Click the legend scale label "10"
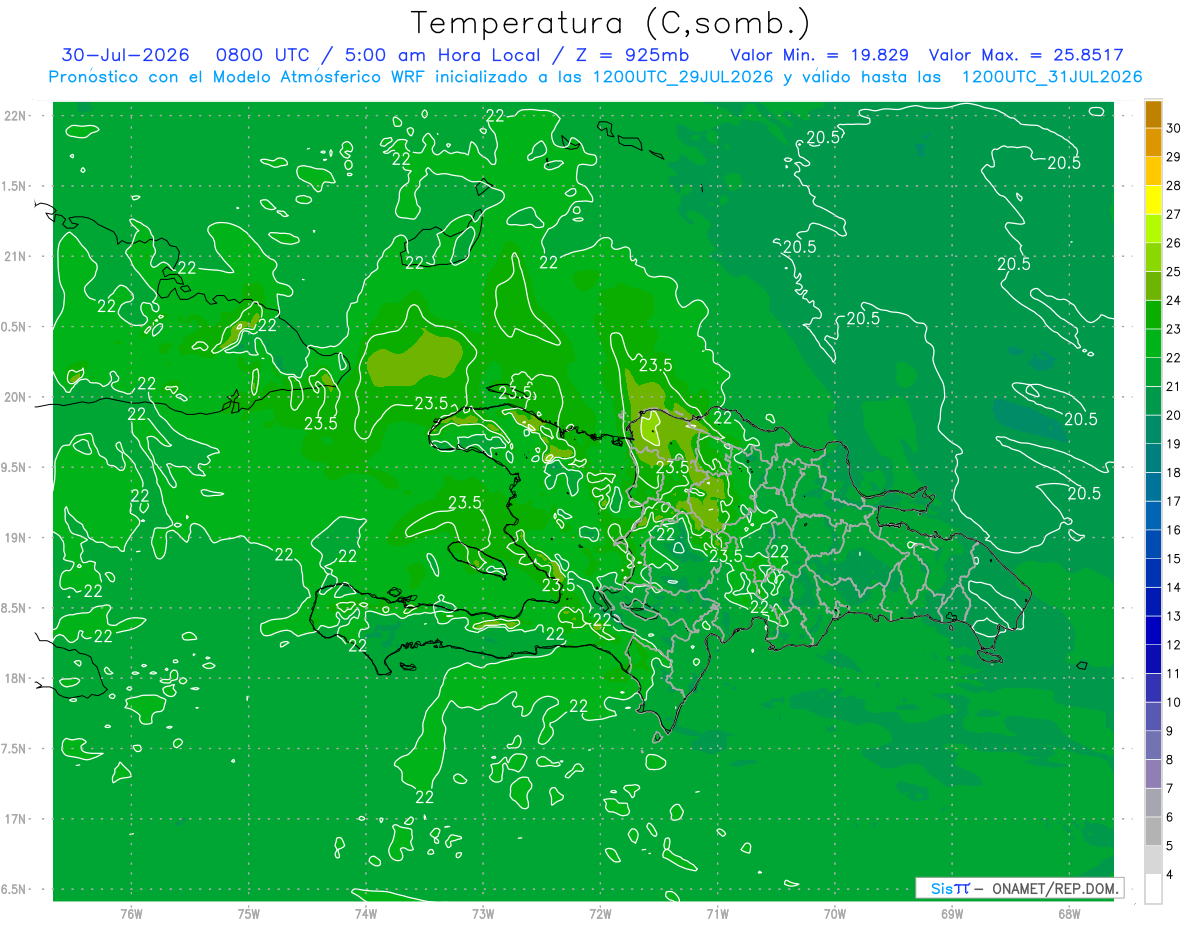This screenshot has width=1200, height=927. 1174,702
